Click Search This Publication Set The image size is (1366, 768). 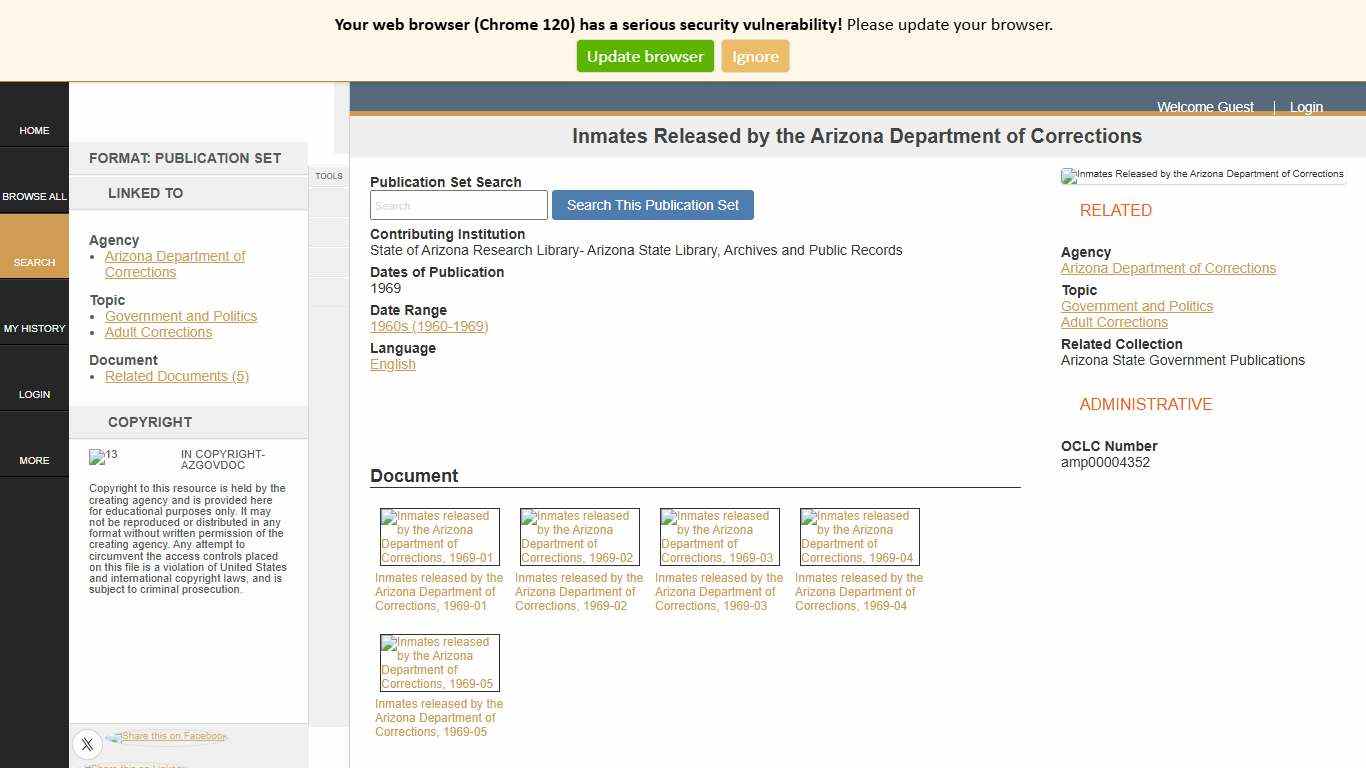point(652,205)
